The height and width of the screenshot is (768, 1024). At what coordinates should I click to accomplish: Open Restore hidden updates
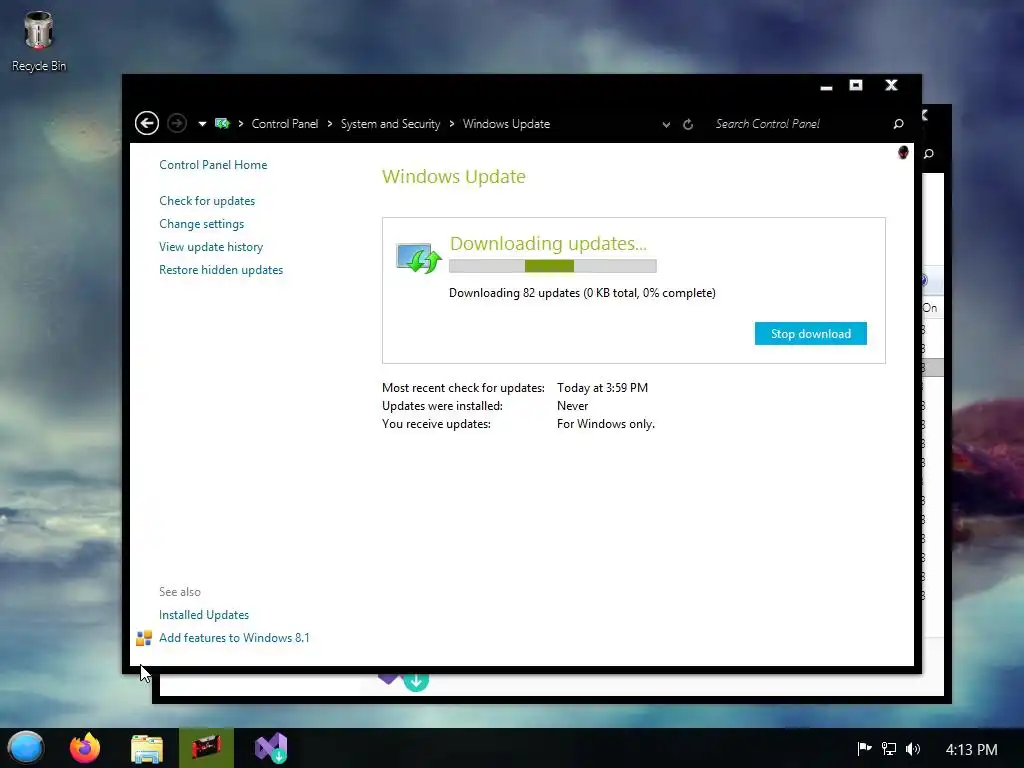[221, 270]
